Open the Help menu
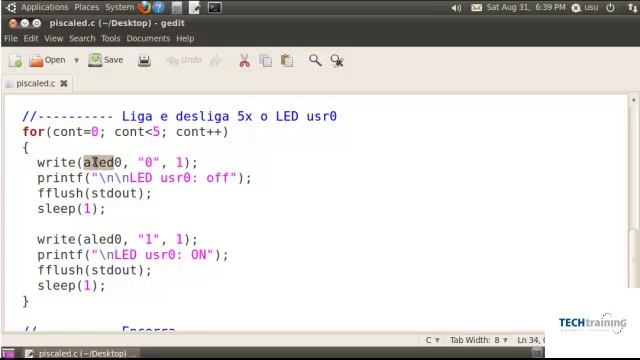This screenshot has width=640, height=360. [x=185, y=38]
